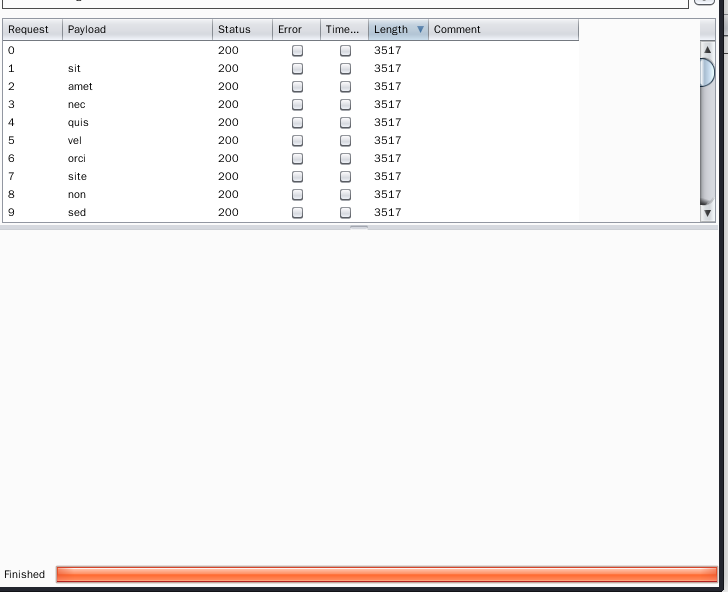Select the payload 'nec' cell
This screenshot has height=592, width=728.
coord(137,104)
